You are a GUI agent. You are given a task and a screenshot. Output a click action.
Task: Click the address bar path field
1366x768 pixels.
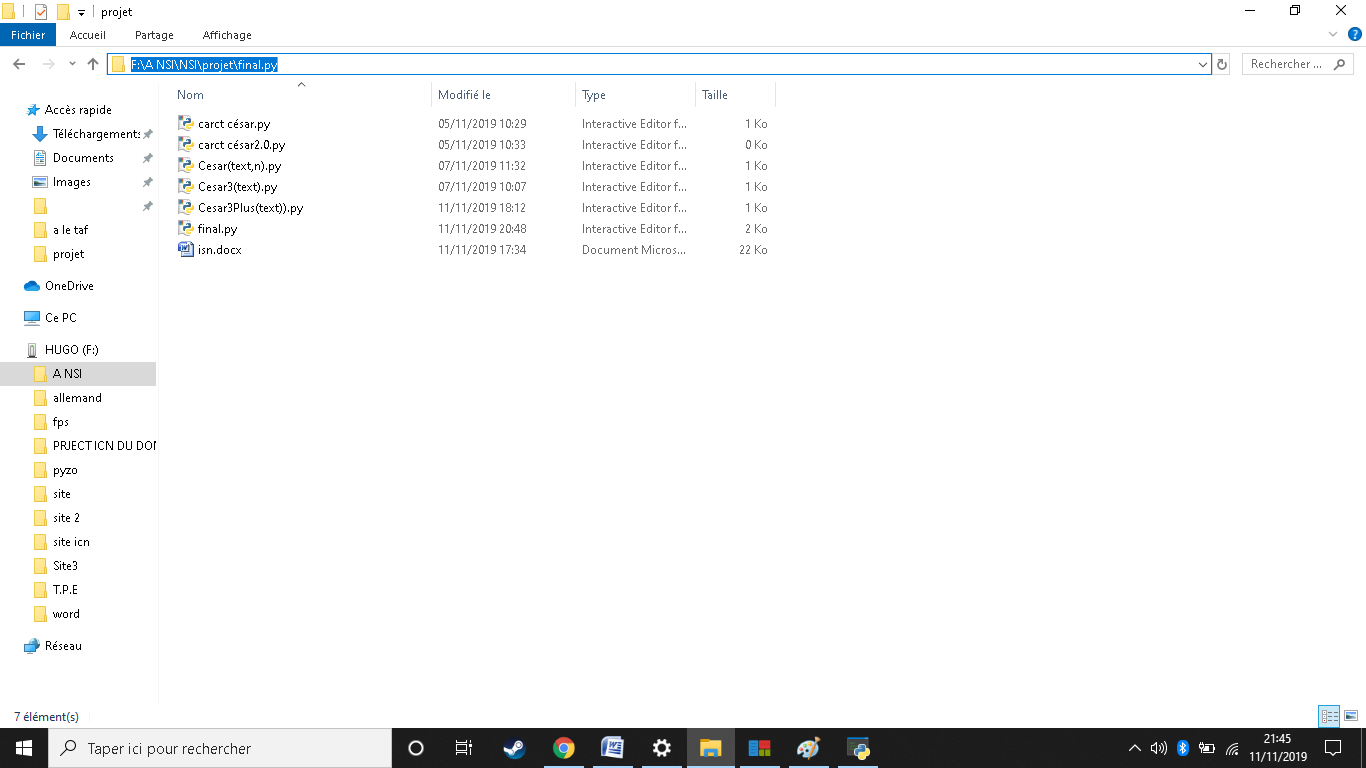659,64
